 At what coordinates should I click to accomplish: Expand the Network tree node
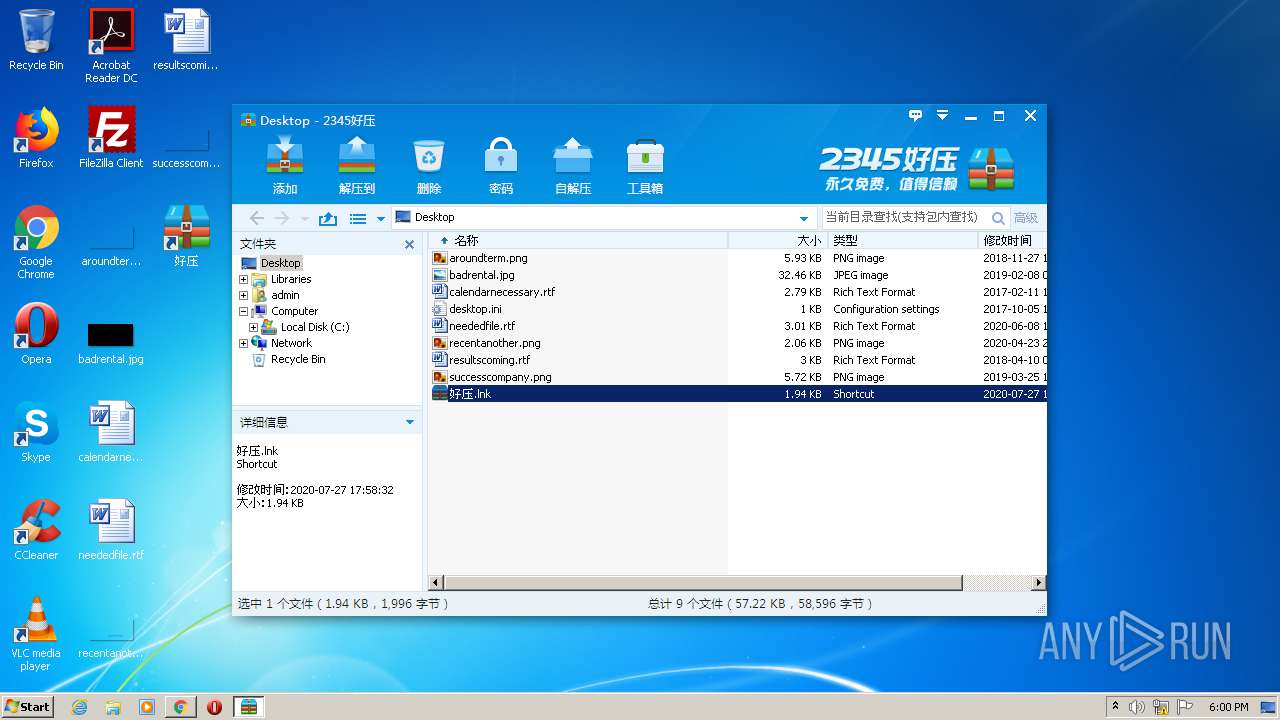tap(243, 343)
